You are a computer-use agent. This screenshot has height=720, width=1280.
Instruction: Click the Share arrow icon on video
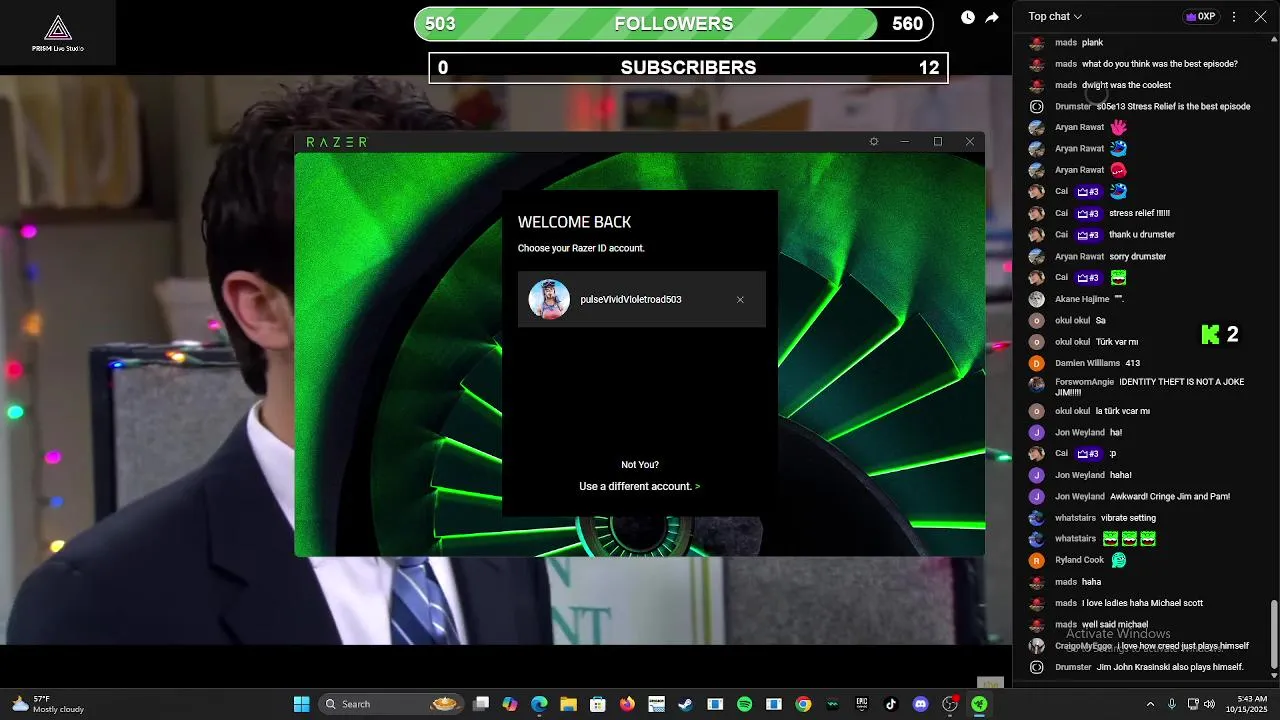point(992,17)
